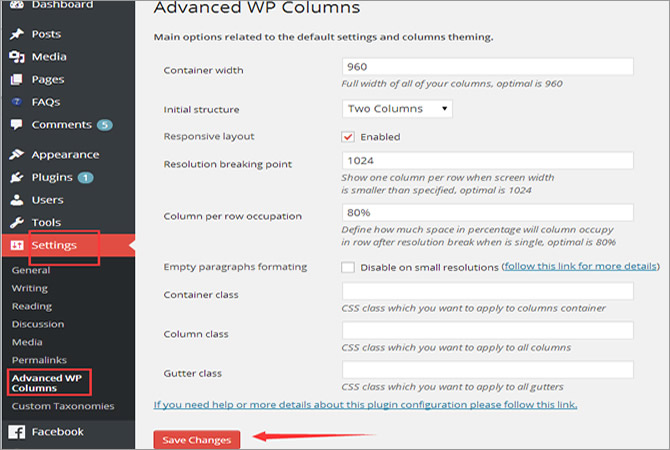Open the Tools menu
This screenshot has width=670, height=450.
(x=46, y=223)
